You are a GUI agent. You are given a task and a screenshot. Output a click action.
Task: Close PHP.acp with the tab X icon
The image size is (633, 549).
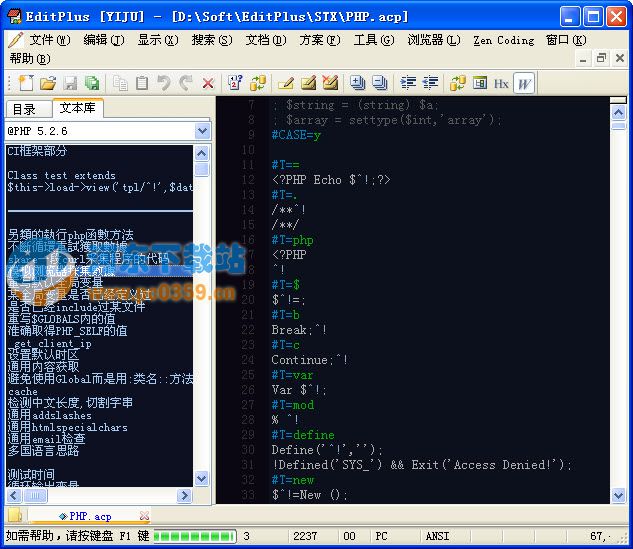144,515
